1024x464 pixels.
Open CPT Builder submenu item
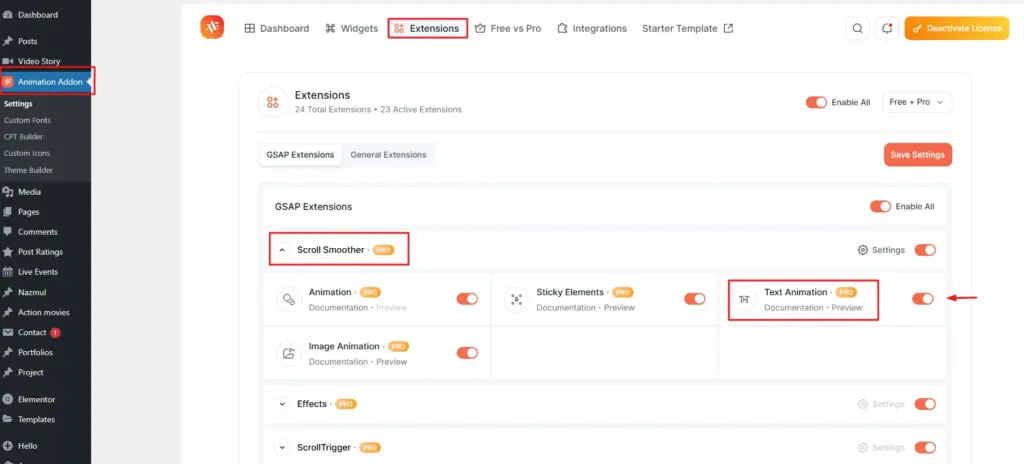pos(23,137)
